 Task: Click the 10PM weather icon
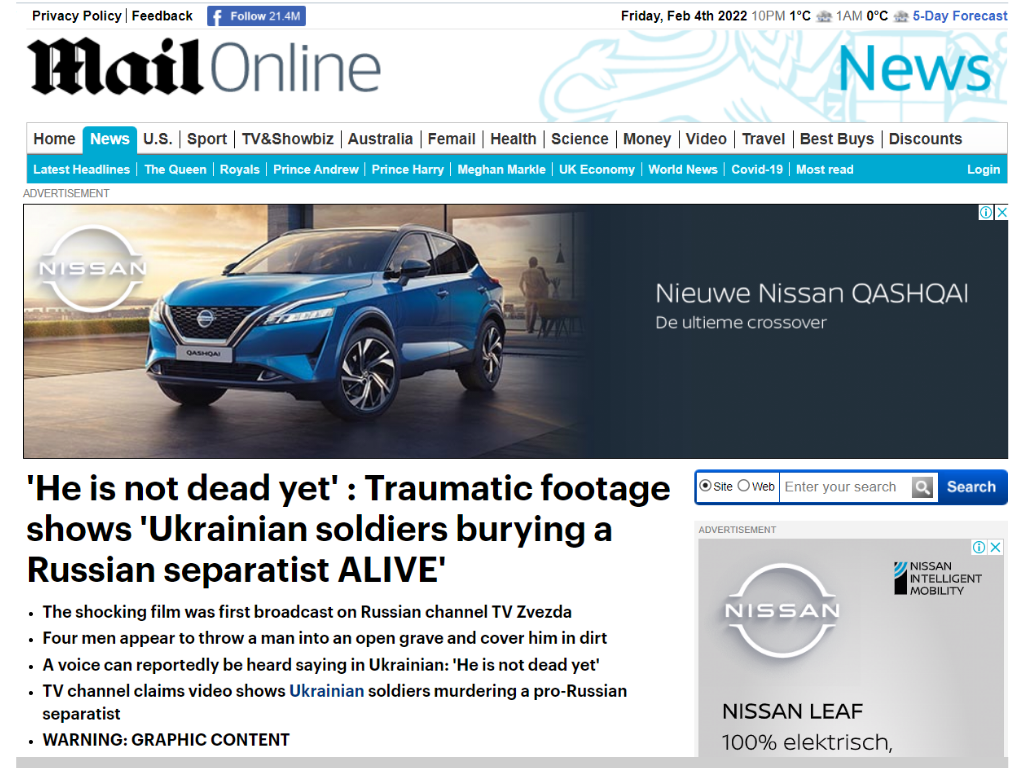point(824,16)
